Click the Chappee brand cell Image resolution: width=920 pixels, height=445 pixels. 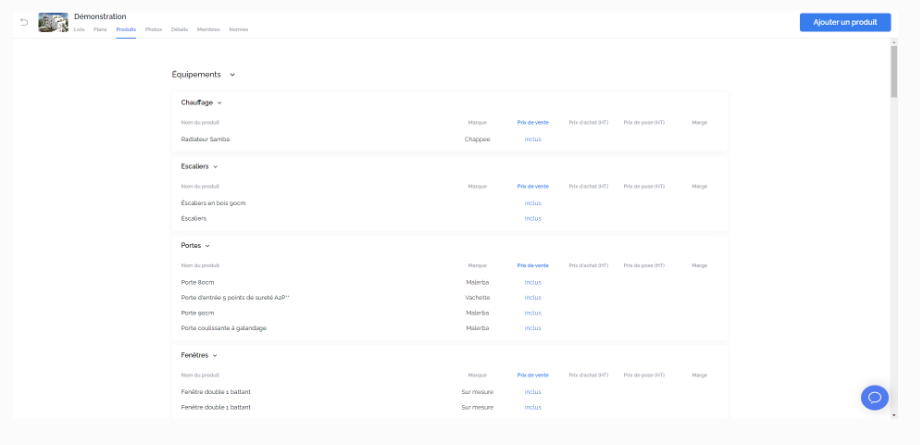pos(477,140)
